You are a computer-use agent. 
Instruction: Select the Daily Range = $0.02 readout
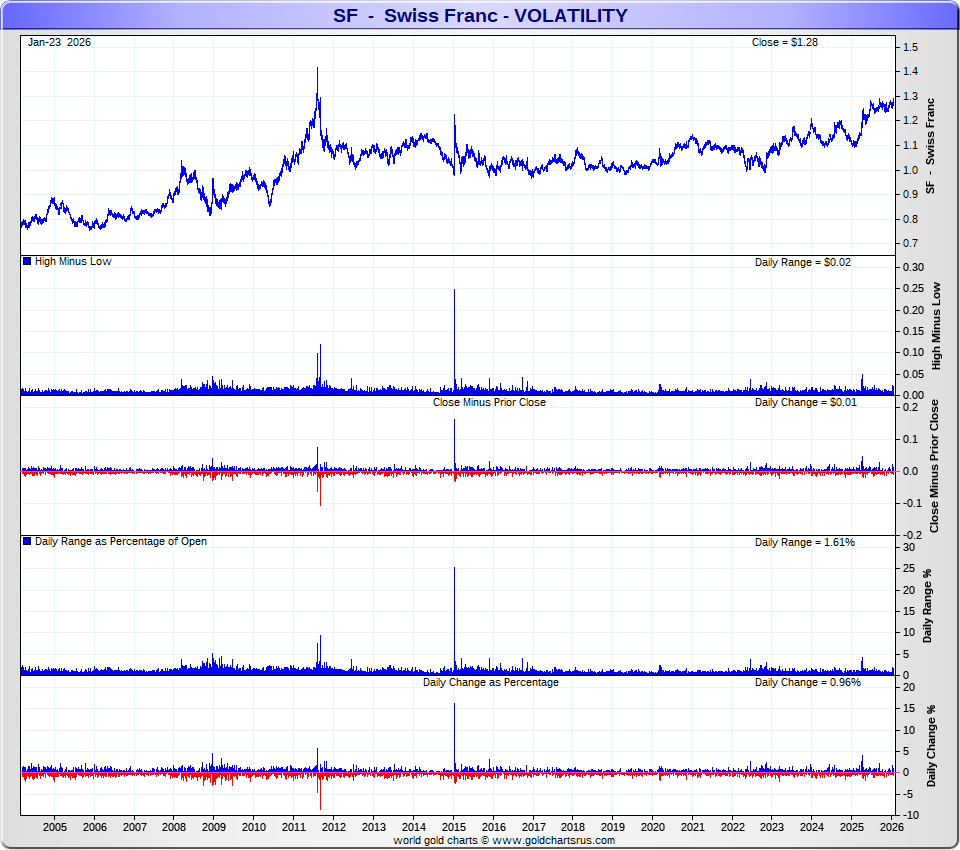pos(804,262)
